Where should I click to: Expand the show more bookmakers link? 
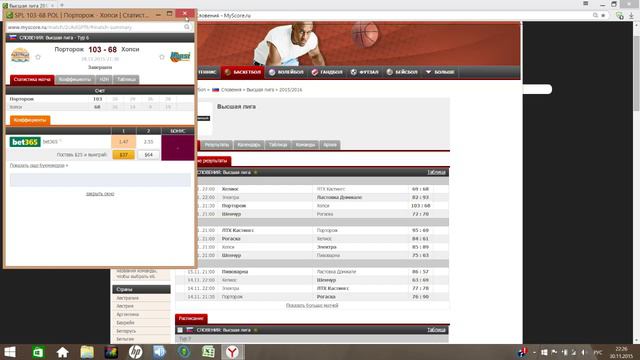[39, 166]
